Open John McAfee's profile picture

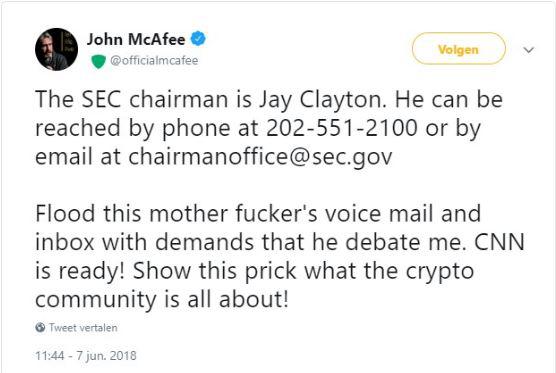[56, 49]
